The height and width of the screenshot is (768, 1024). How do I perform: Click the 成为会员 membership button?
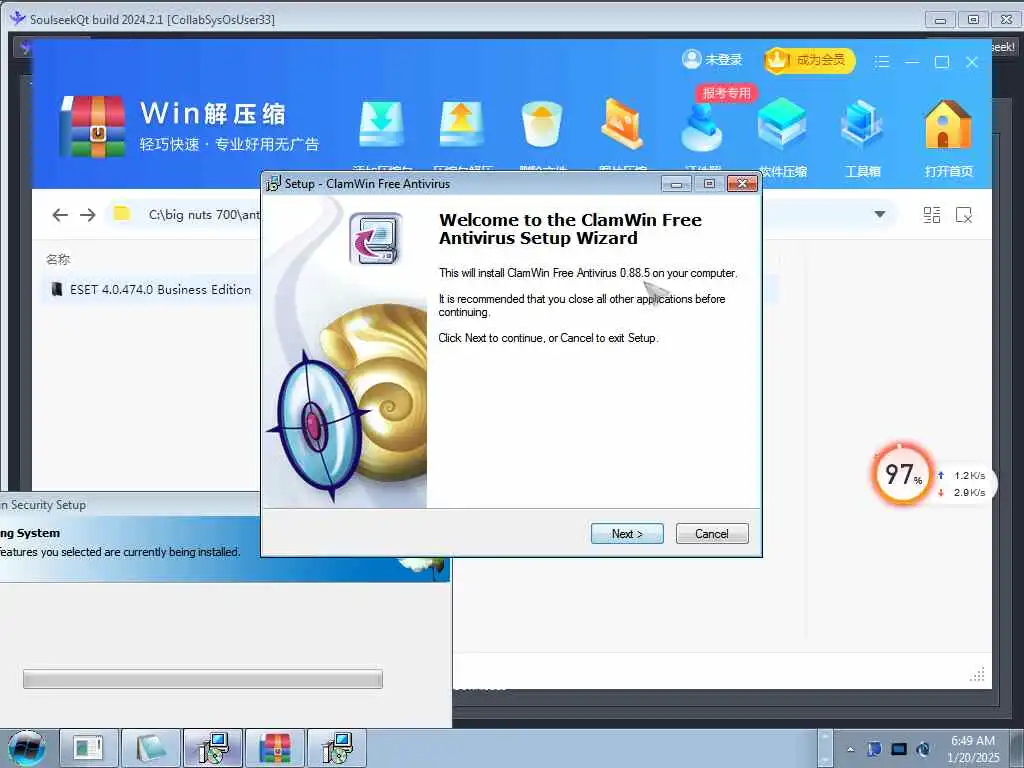point(809,61)
